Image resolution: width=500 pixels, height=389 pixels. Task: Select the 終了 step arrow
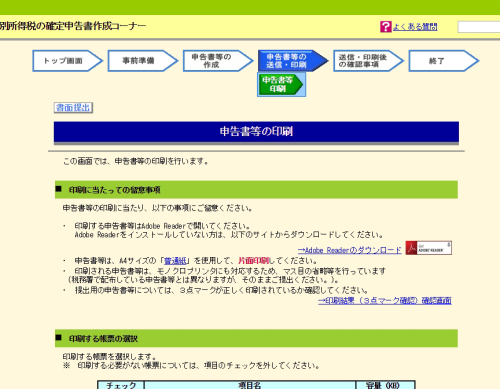pos(444,61)
